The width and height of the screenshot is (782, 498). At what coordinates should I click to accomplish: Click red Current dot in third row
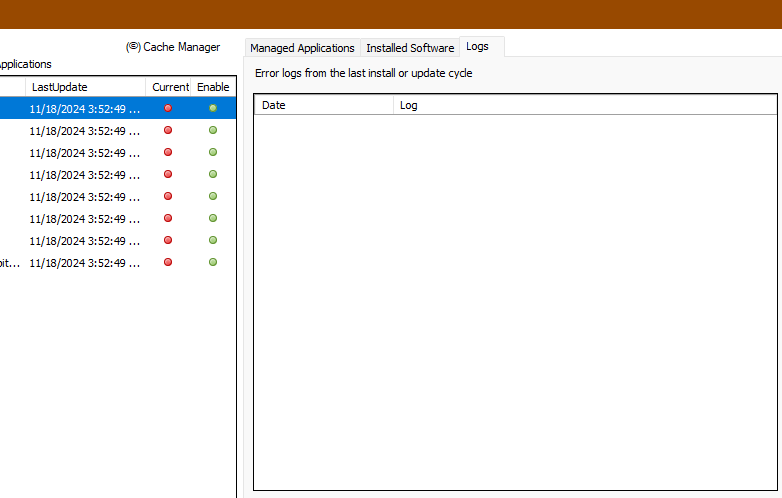point(168,152)
